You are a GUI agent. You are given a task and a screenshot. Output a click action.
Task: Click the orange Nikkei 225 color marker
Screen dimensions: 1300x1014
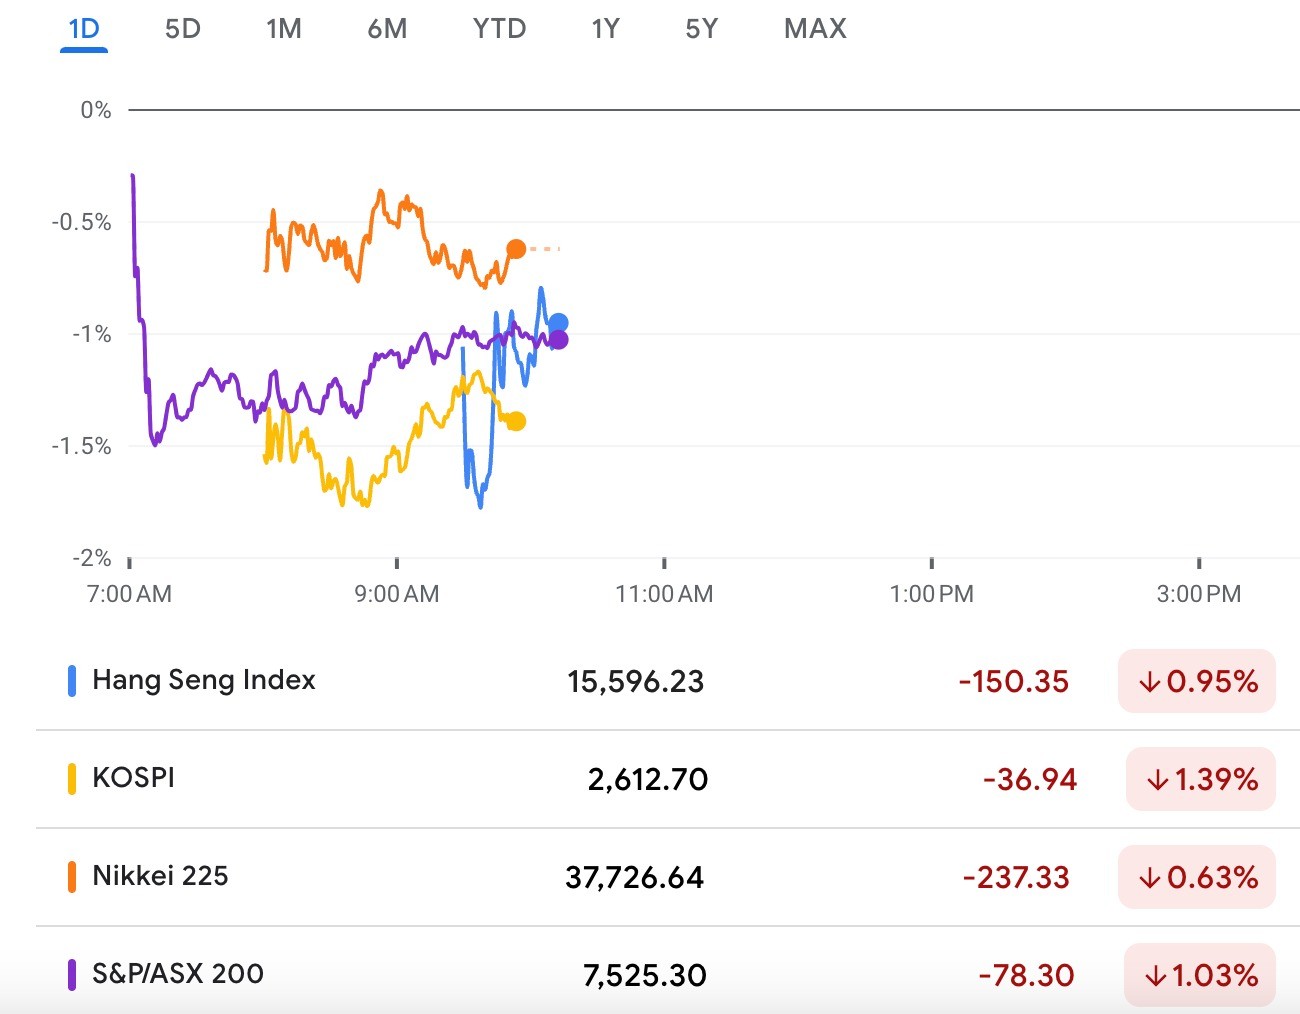coord(72,877)
